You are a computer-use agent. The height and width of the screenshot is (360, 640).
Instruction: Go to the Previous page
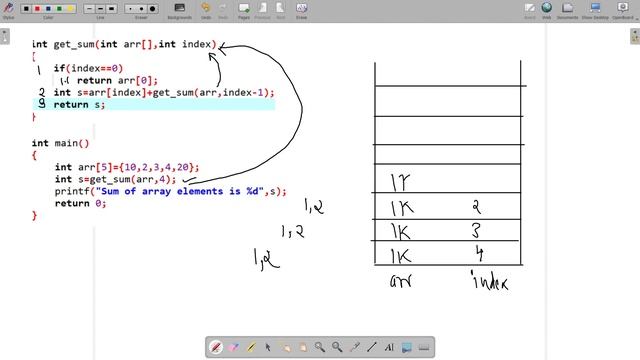click(x=262, y=10)
